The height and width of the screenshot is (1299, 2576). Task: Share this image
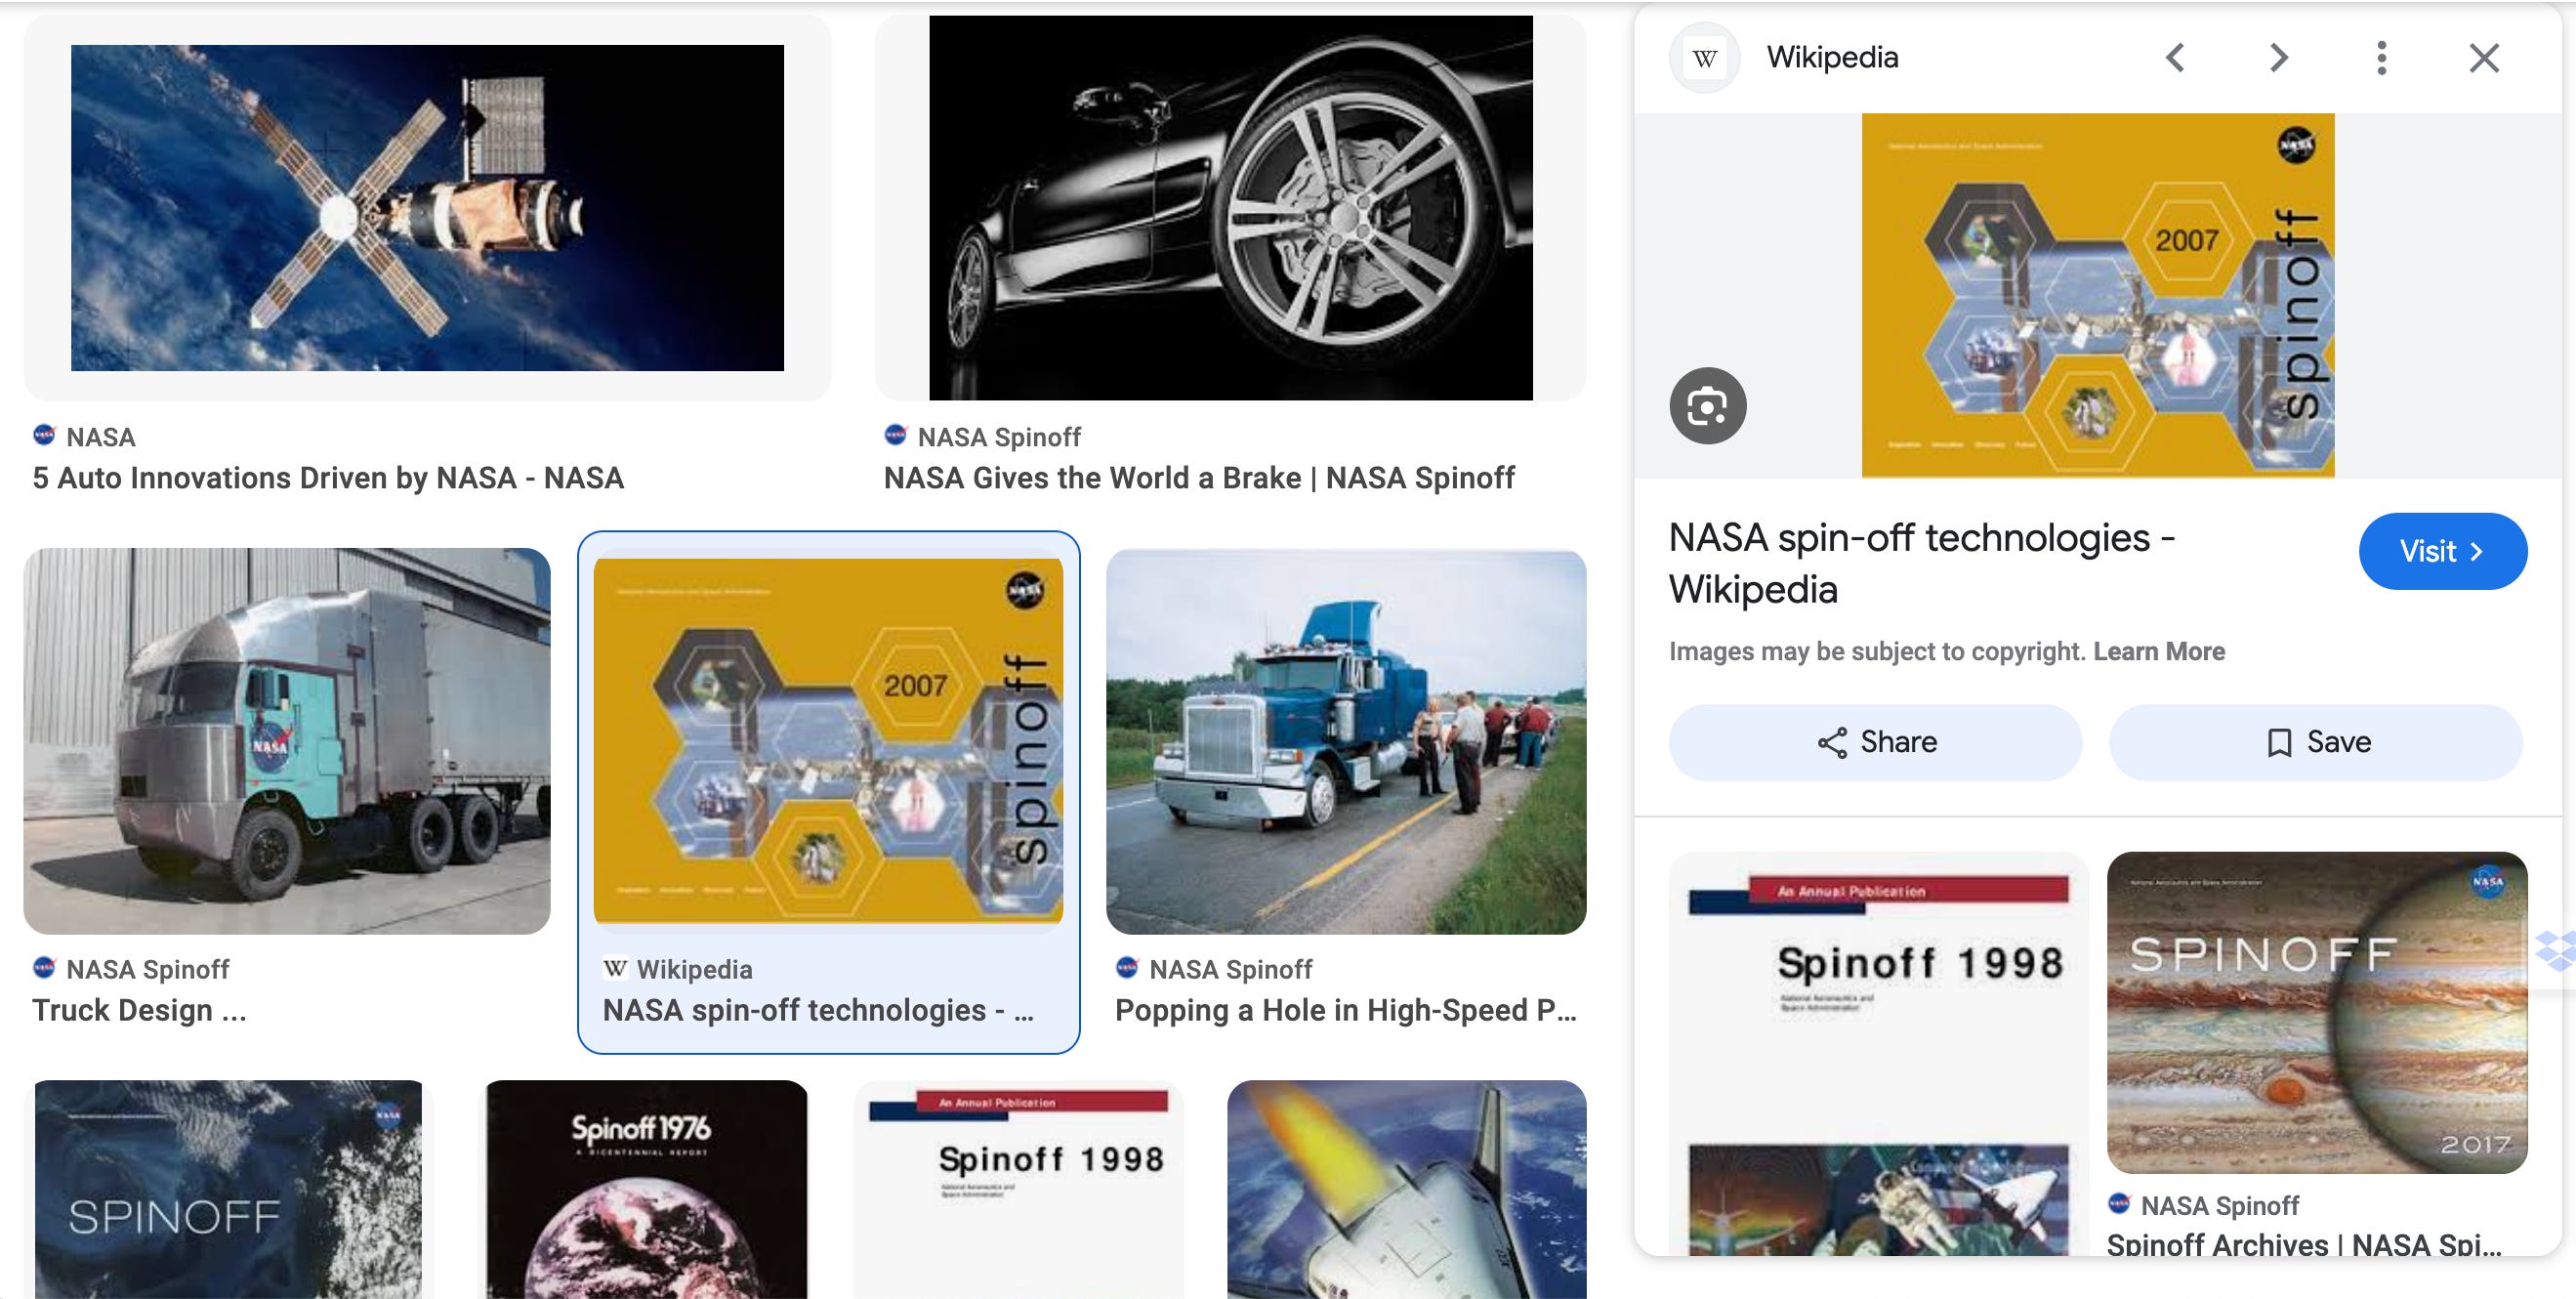click(x=1876, y=742)
